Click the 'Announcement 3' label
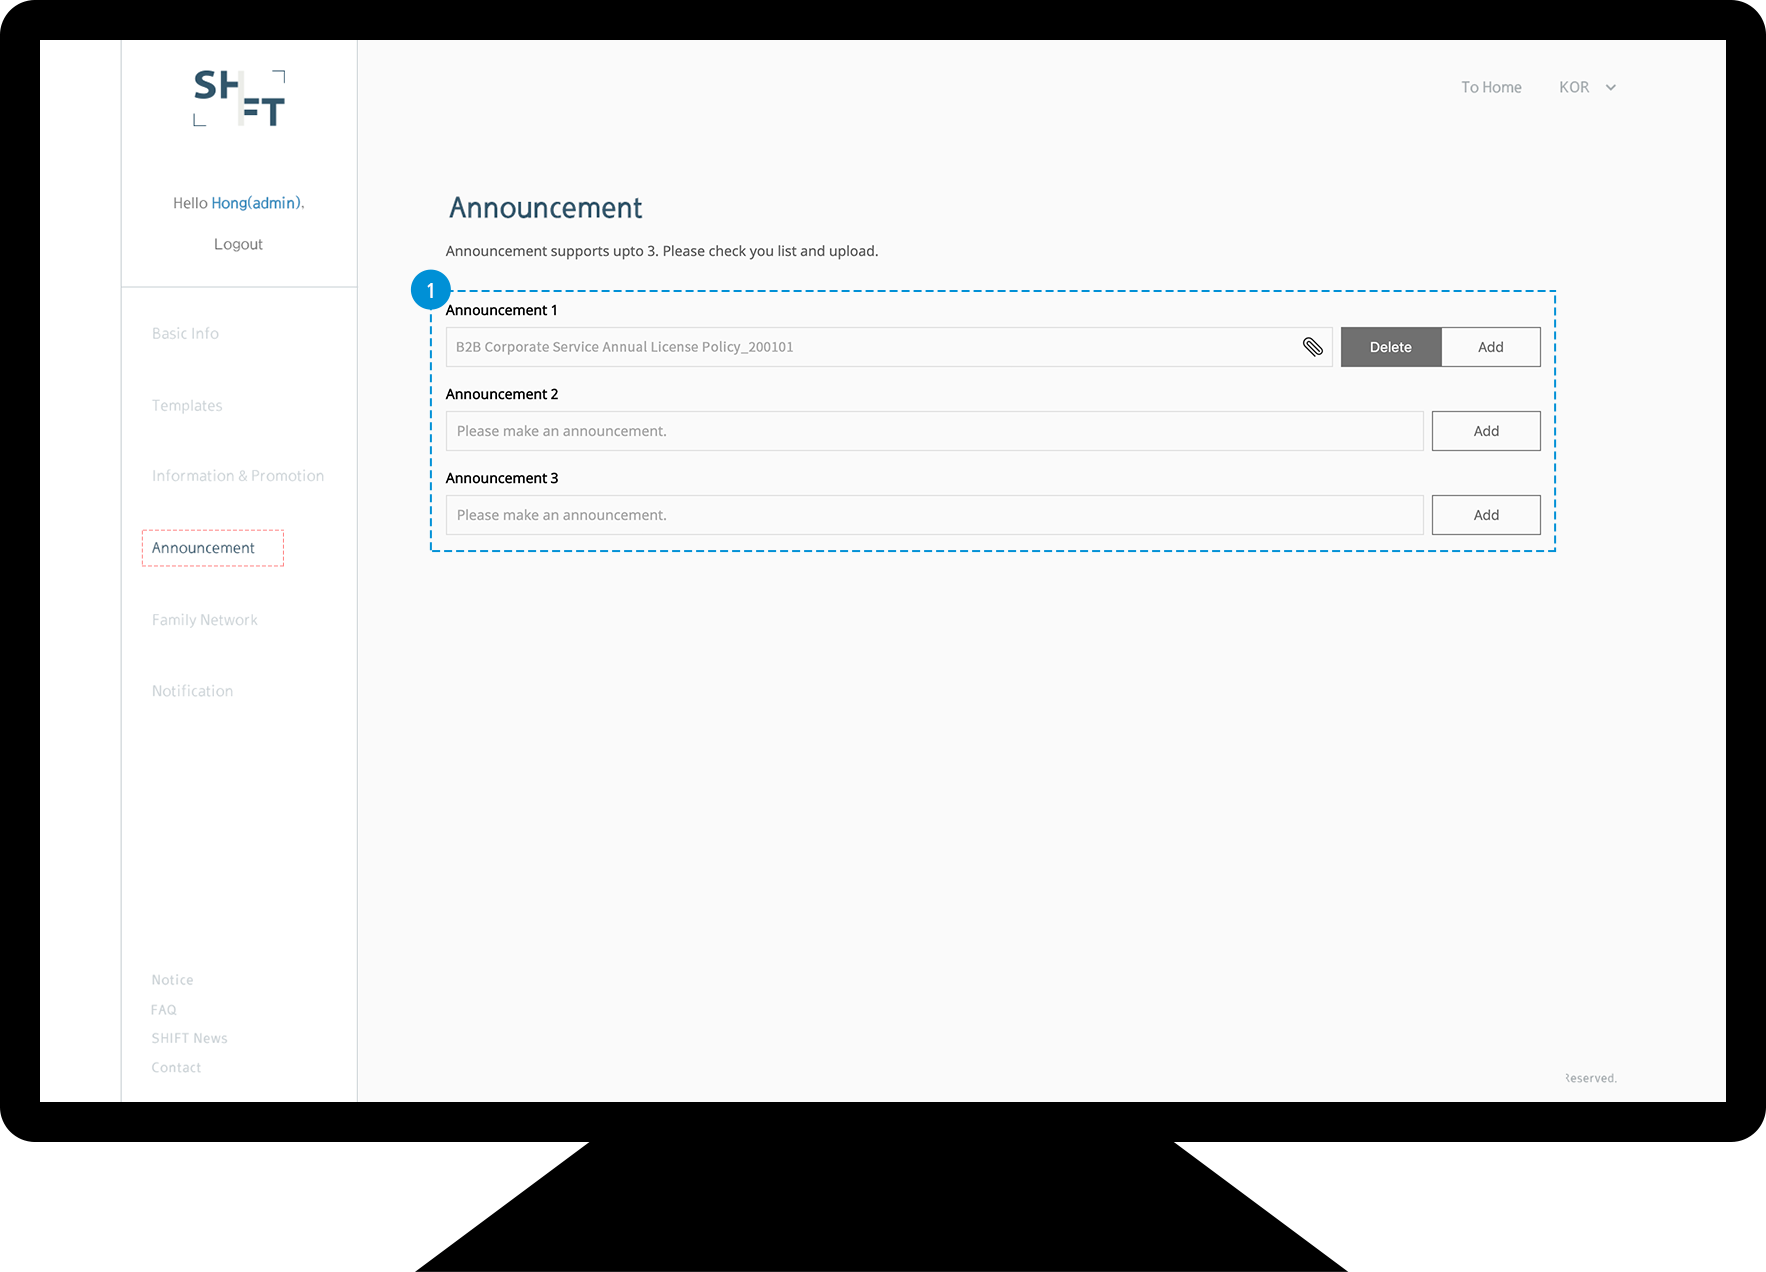The width and height of the screenshot is (1766, 1272). tap(502, 478)
